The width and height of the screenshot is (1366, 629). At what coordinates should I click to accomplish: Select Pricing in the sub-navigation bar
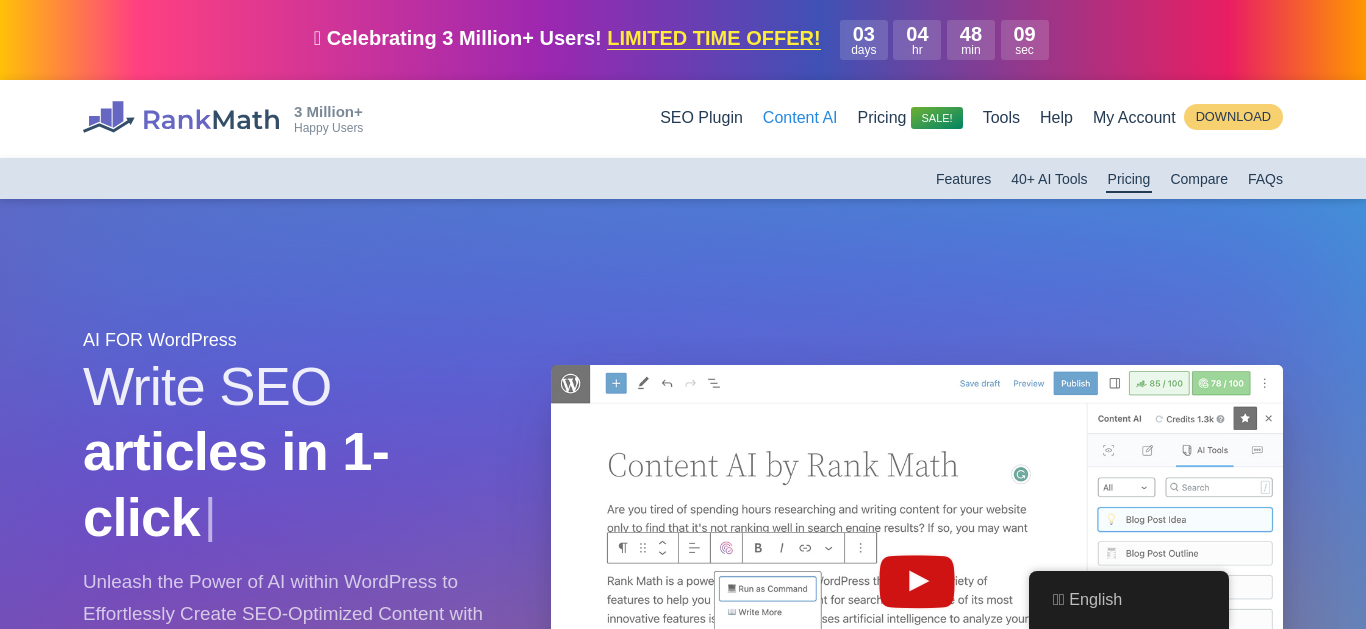pos(1129,179)
